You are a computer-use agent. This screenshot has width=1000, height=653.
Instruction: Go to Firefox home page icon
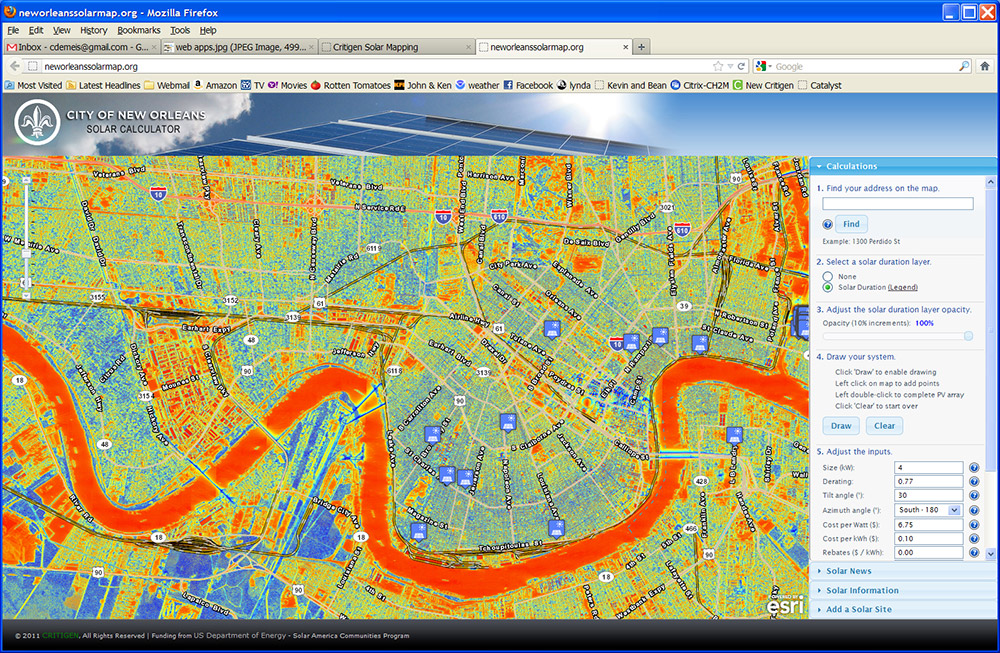(985, 66)
